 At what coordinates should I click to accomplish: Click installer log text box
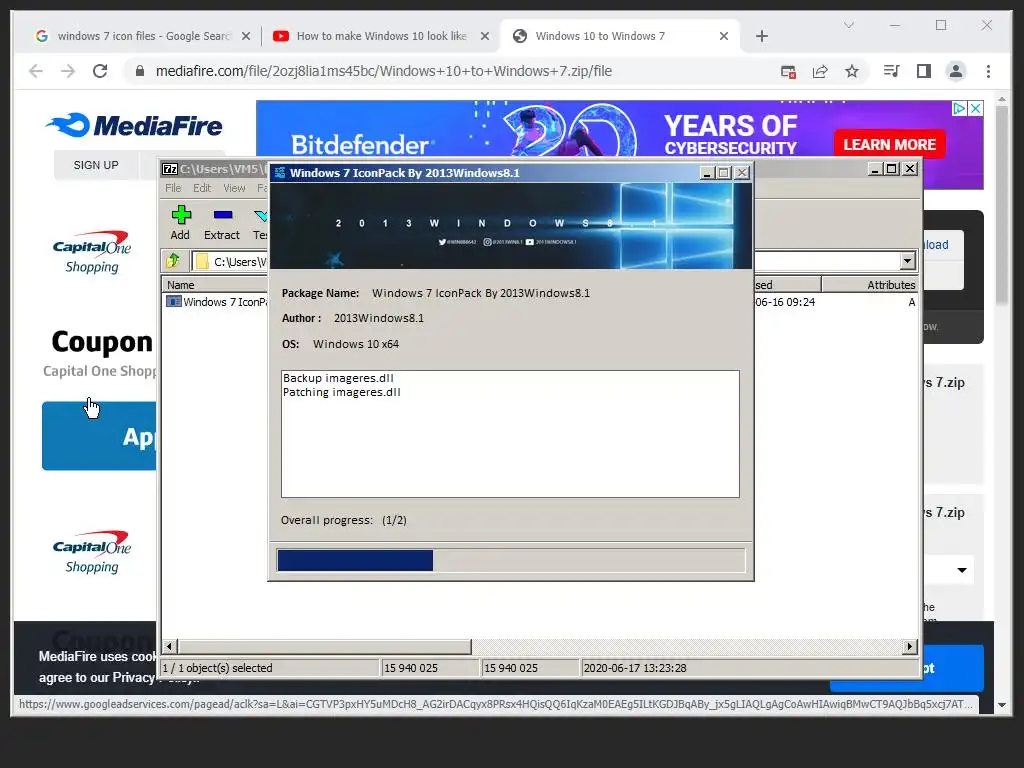coord(511,434)
